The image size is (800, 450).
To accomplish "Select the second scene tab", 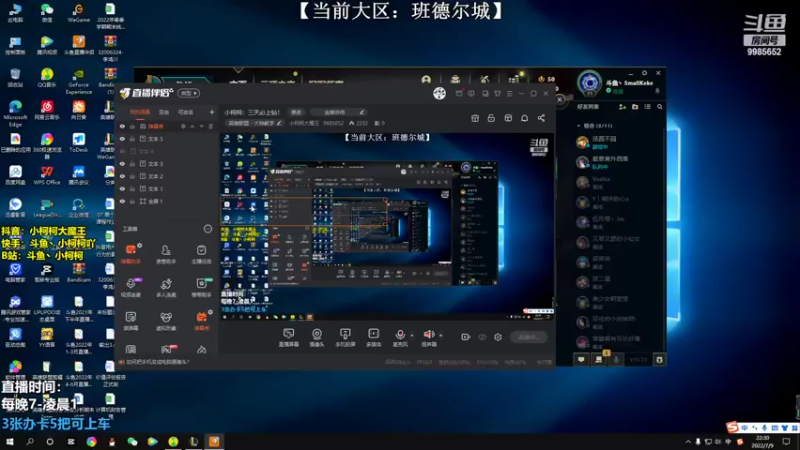I will [164, 112].
